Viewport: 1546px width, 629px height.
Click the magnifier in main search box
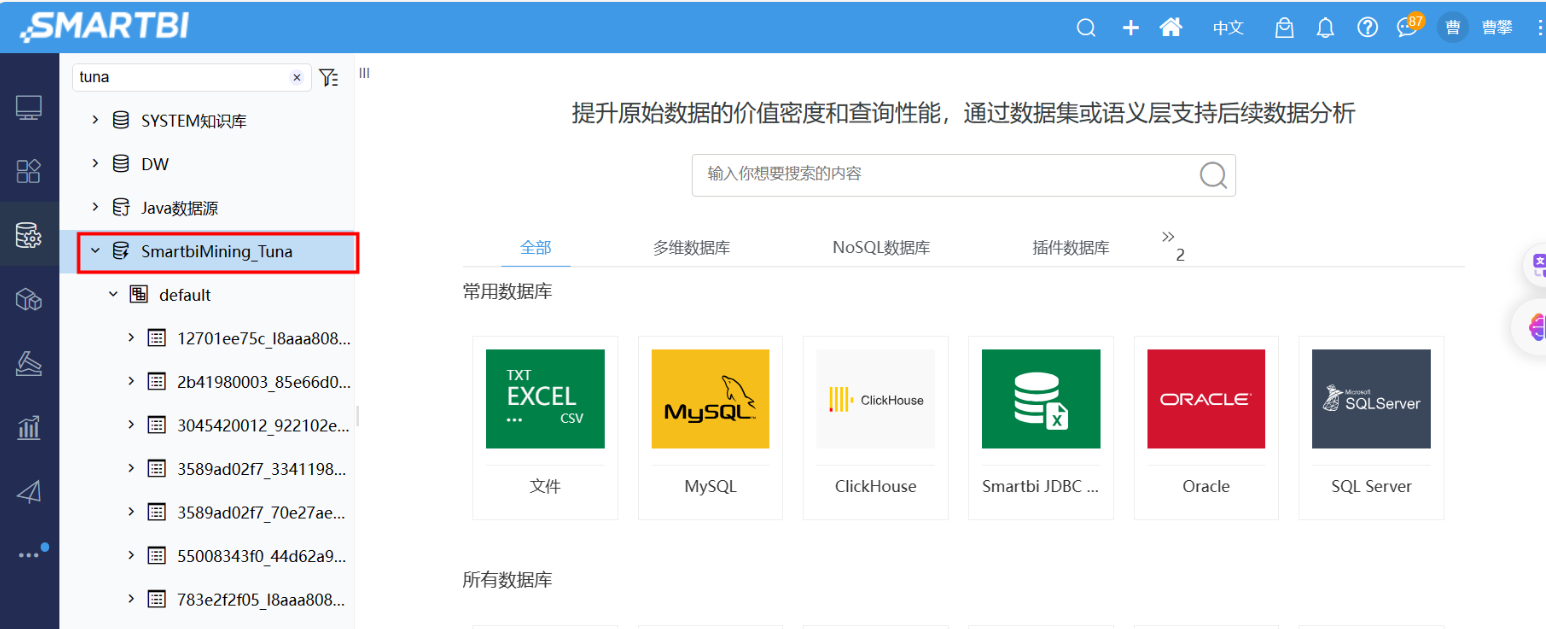pos(1213,175)
